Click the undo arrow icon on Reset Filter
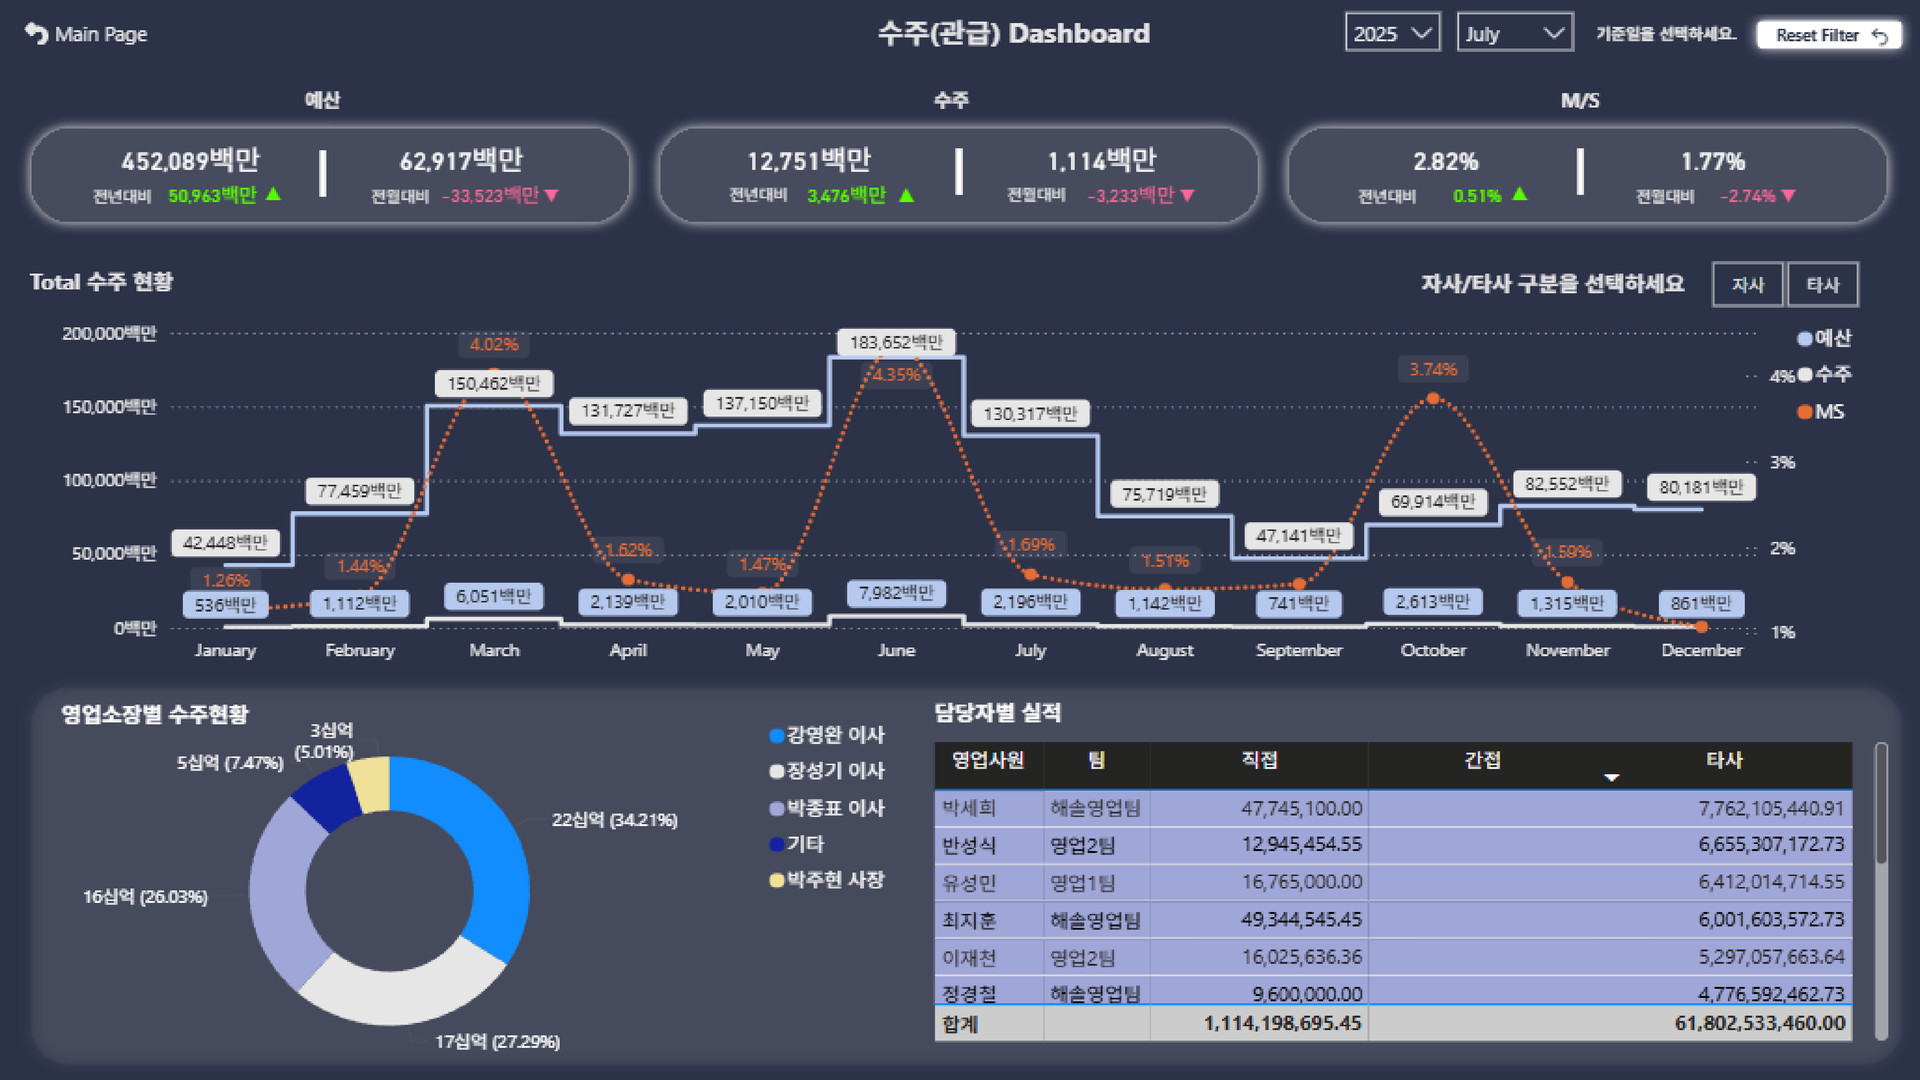 coord(1880,36)
